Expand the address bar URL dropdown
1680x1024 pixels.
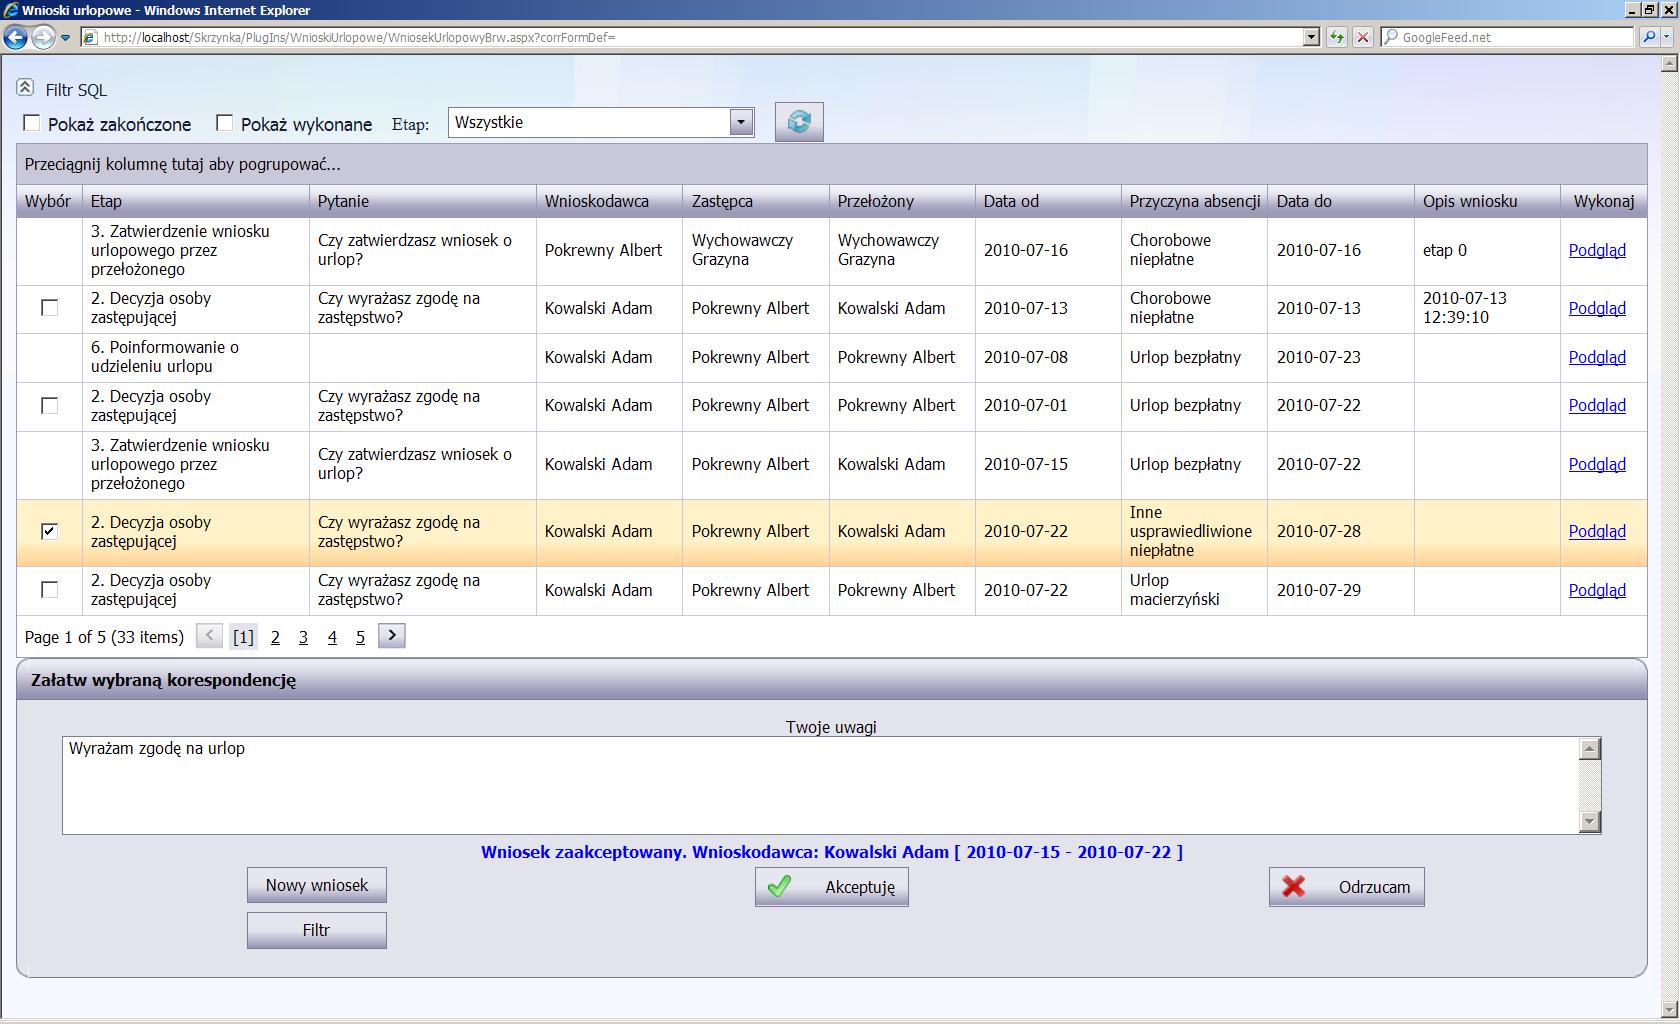pos(1312,37)
